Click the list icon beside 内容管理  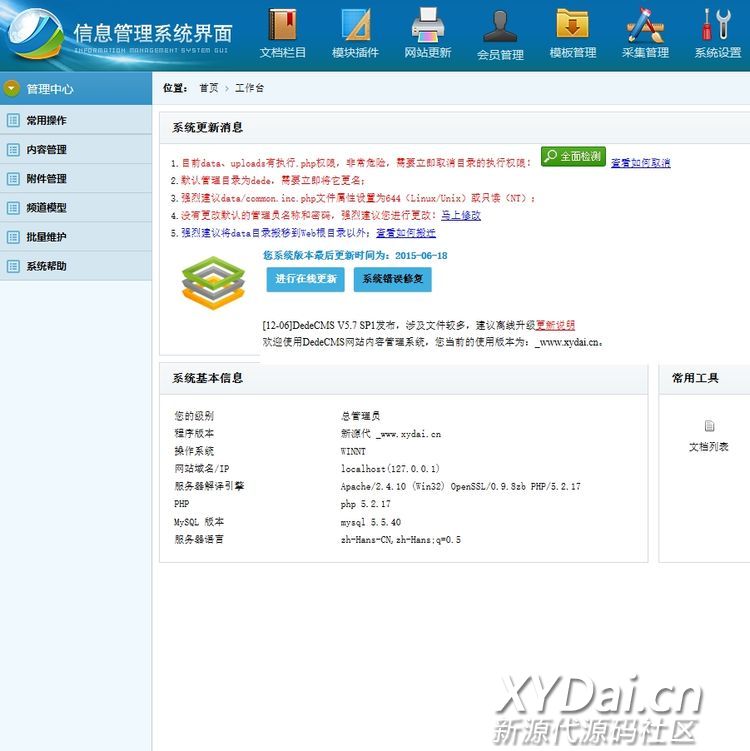pos(13,149)
